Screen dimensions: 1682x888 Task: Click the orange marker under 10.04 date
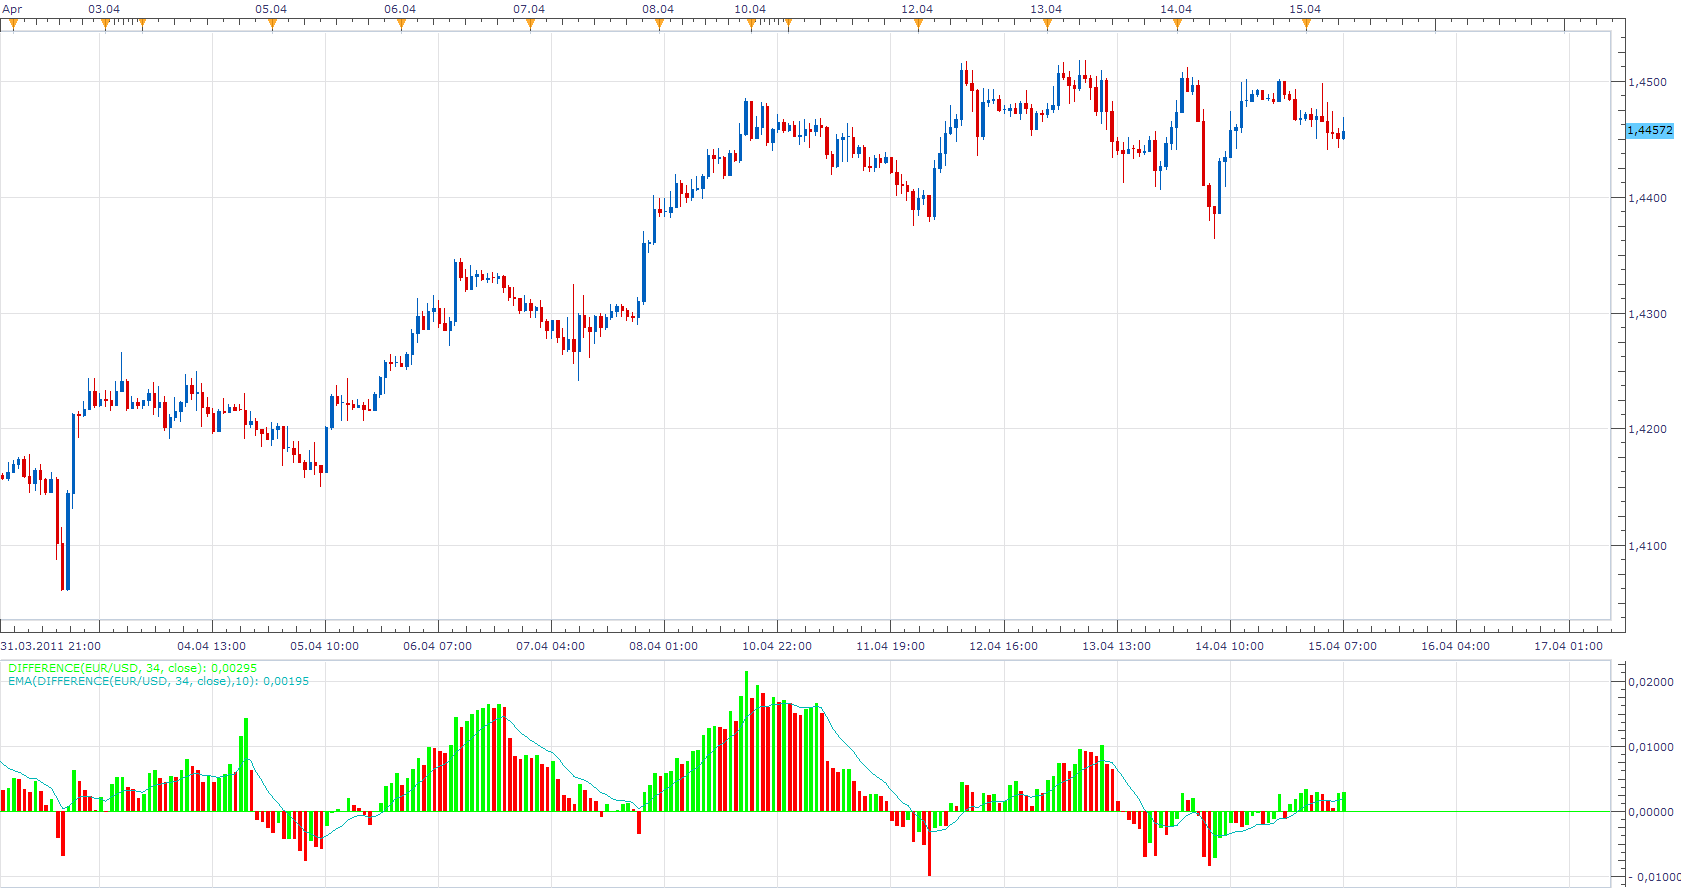(751, 25)
